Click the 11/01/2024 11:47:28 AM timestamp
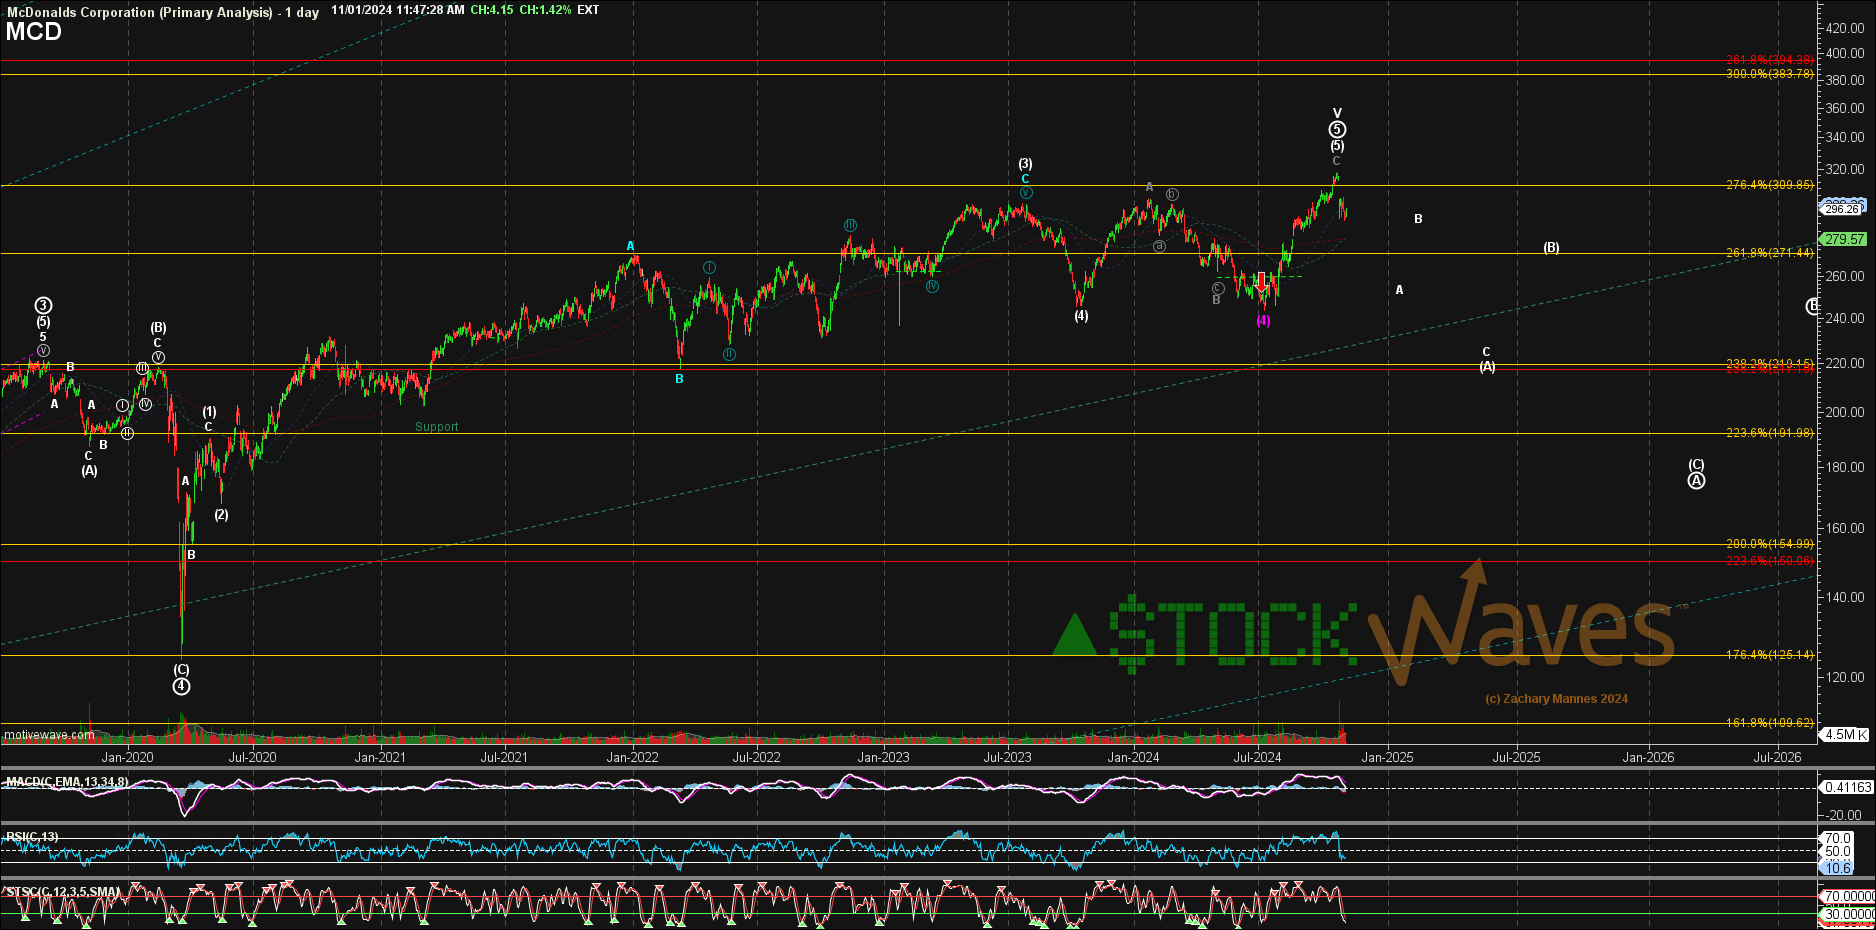Viewport: 1876px width, 930px height. coord(398,10)
